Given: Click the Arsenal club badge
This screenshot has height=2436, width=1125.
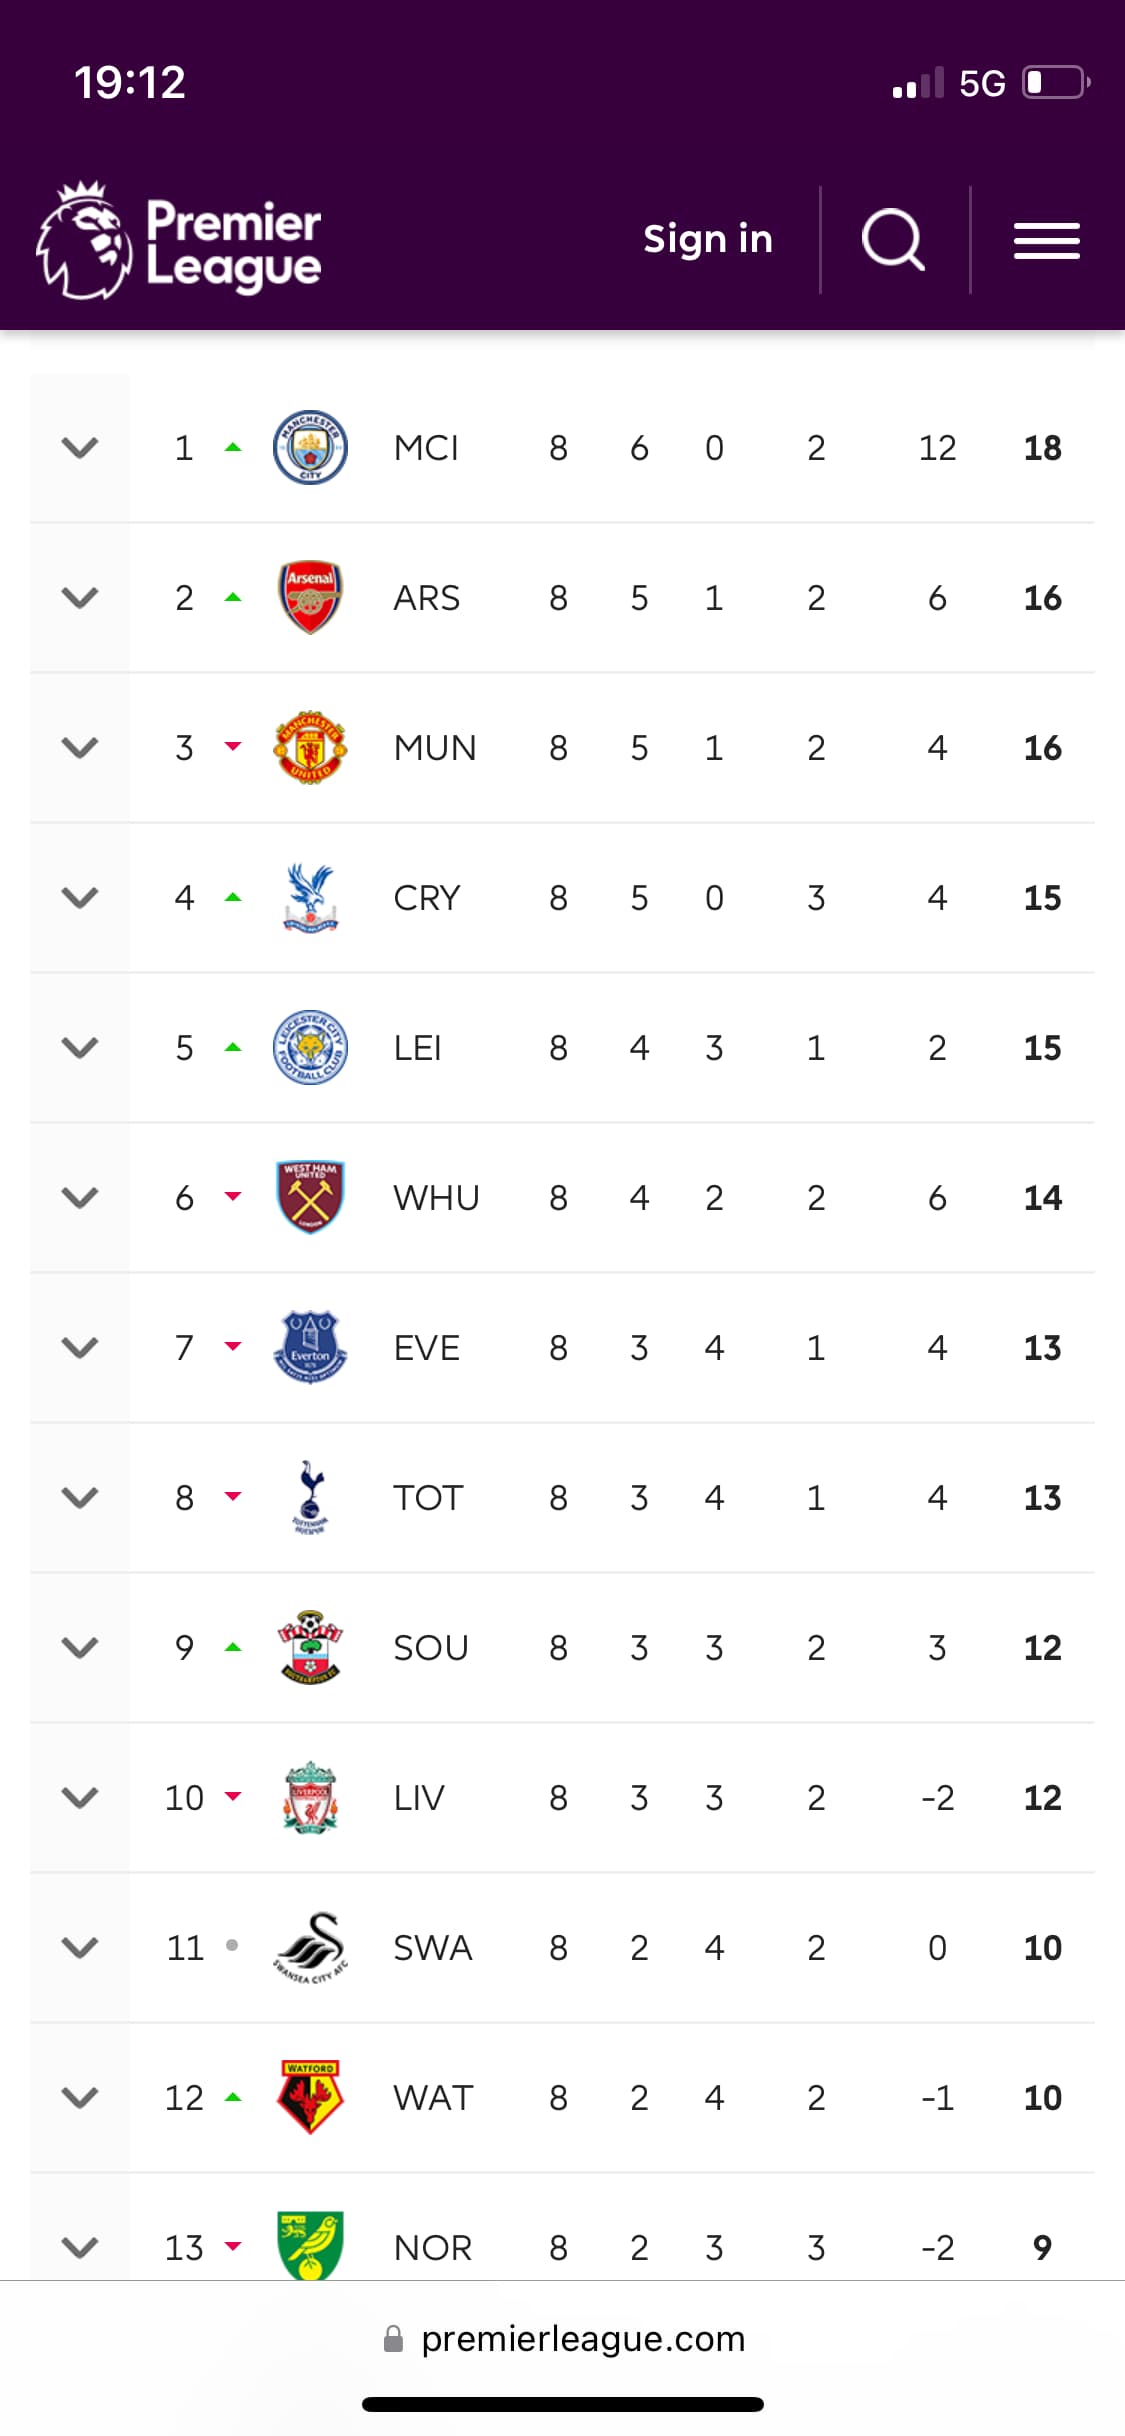Looking at the screenshot, I should (x=310, y=597).
